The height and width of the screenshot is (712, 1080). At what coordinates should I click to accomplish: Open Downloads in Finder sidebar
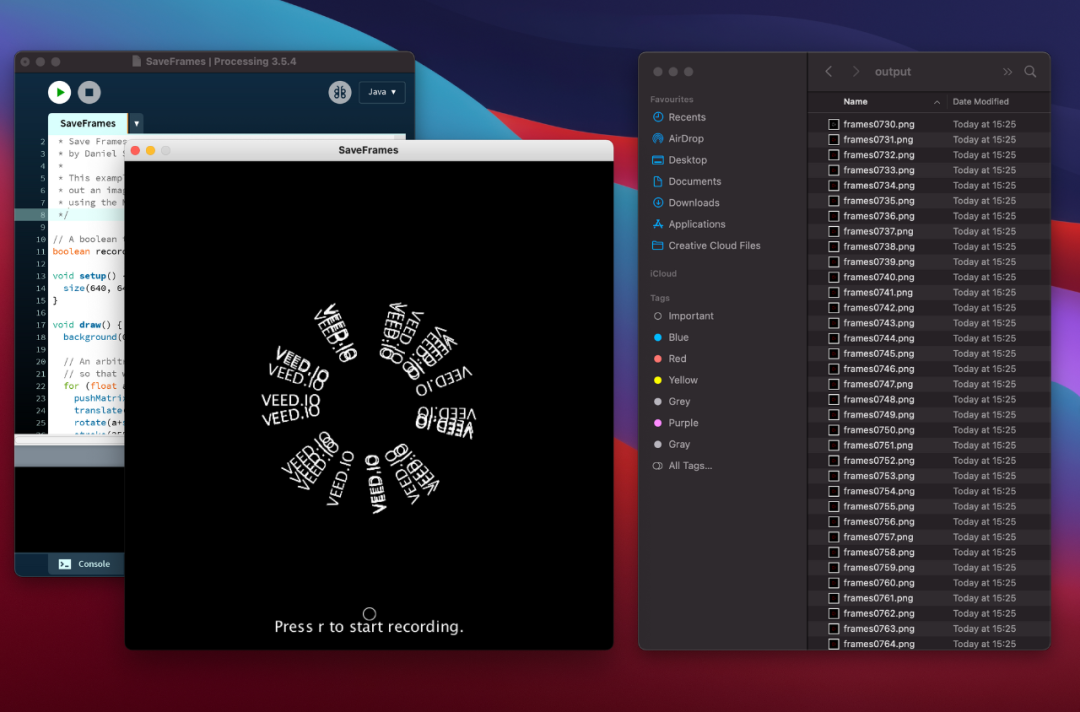(685, 202)
